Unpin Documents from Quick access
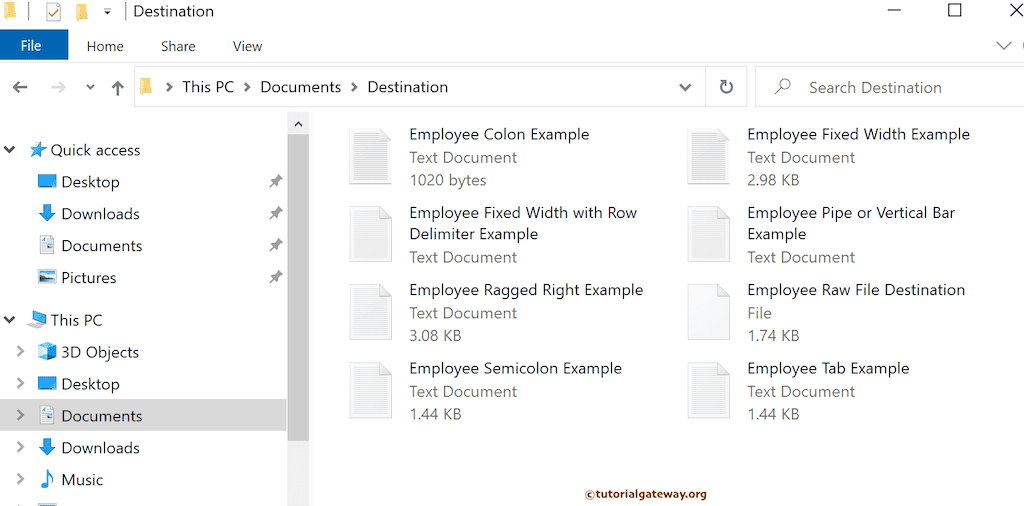This screenshot has width=1024, height=506. tap(276, 245)
